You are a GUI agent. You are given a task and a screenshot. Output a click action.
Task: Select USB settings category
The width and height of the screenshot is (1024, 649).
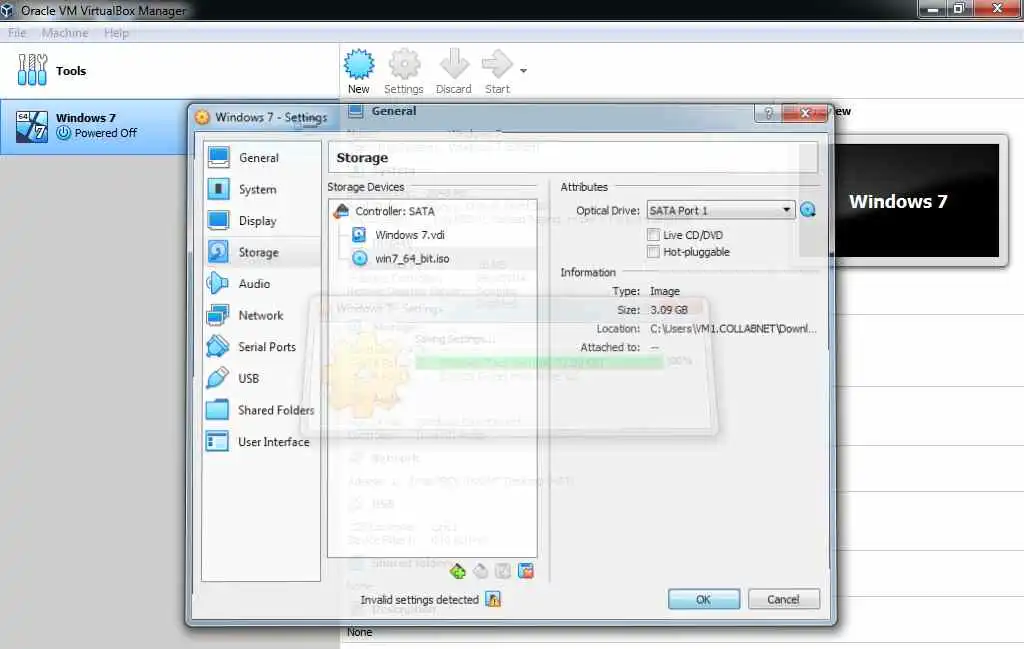click(x=261, y=378)
